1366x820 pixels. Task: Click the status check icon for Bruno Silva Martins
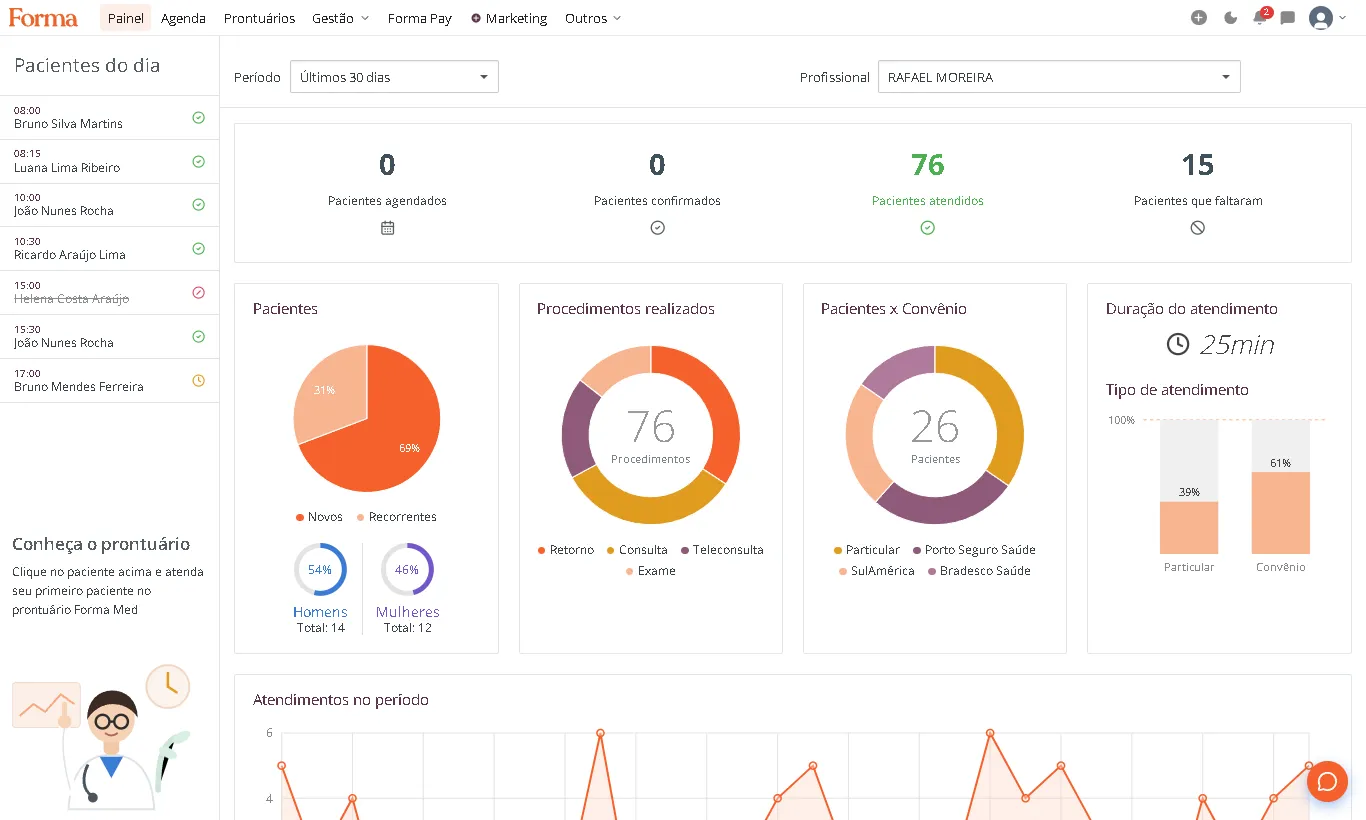(x=198, y=117)
